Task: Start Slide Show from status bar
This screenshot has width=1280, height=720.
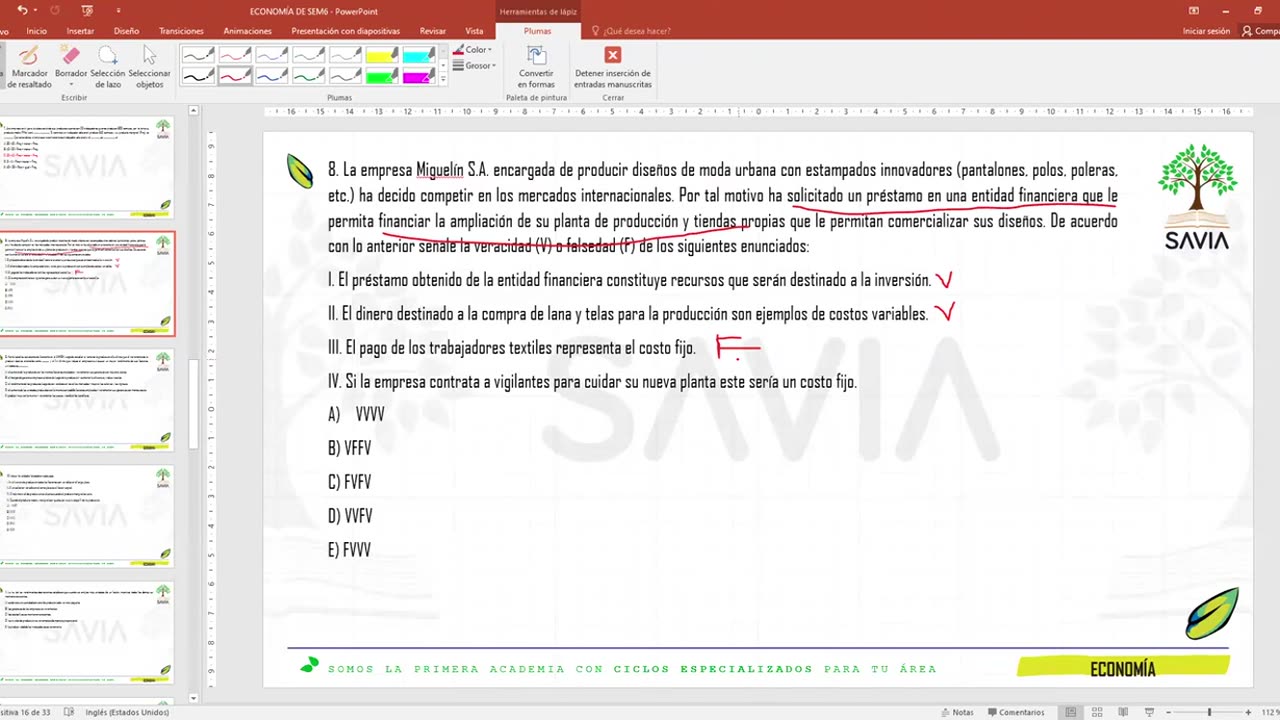Action: 1148,712
